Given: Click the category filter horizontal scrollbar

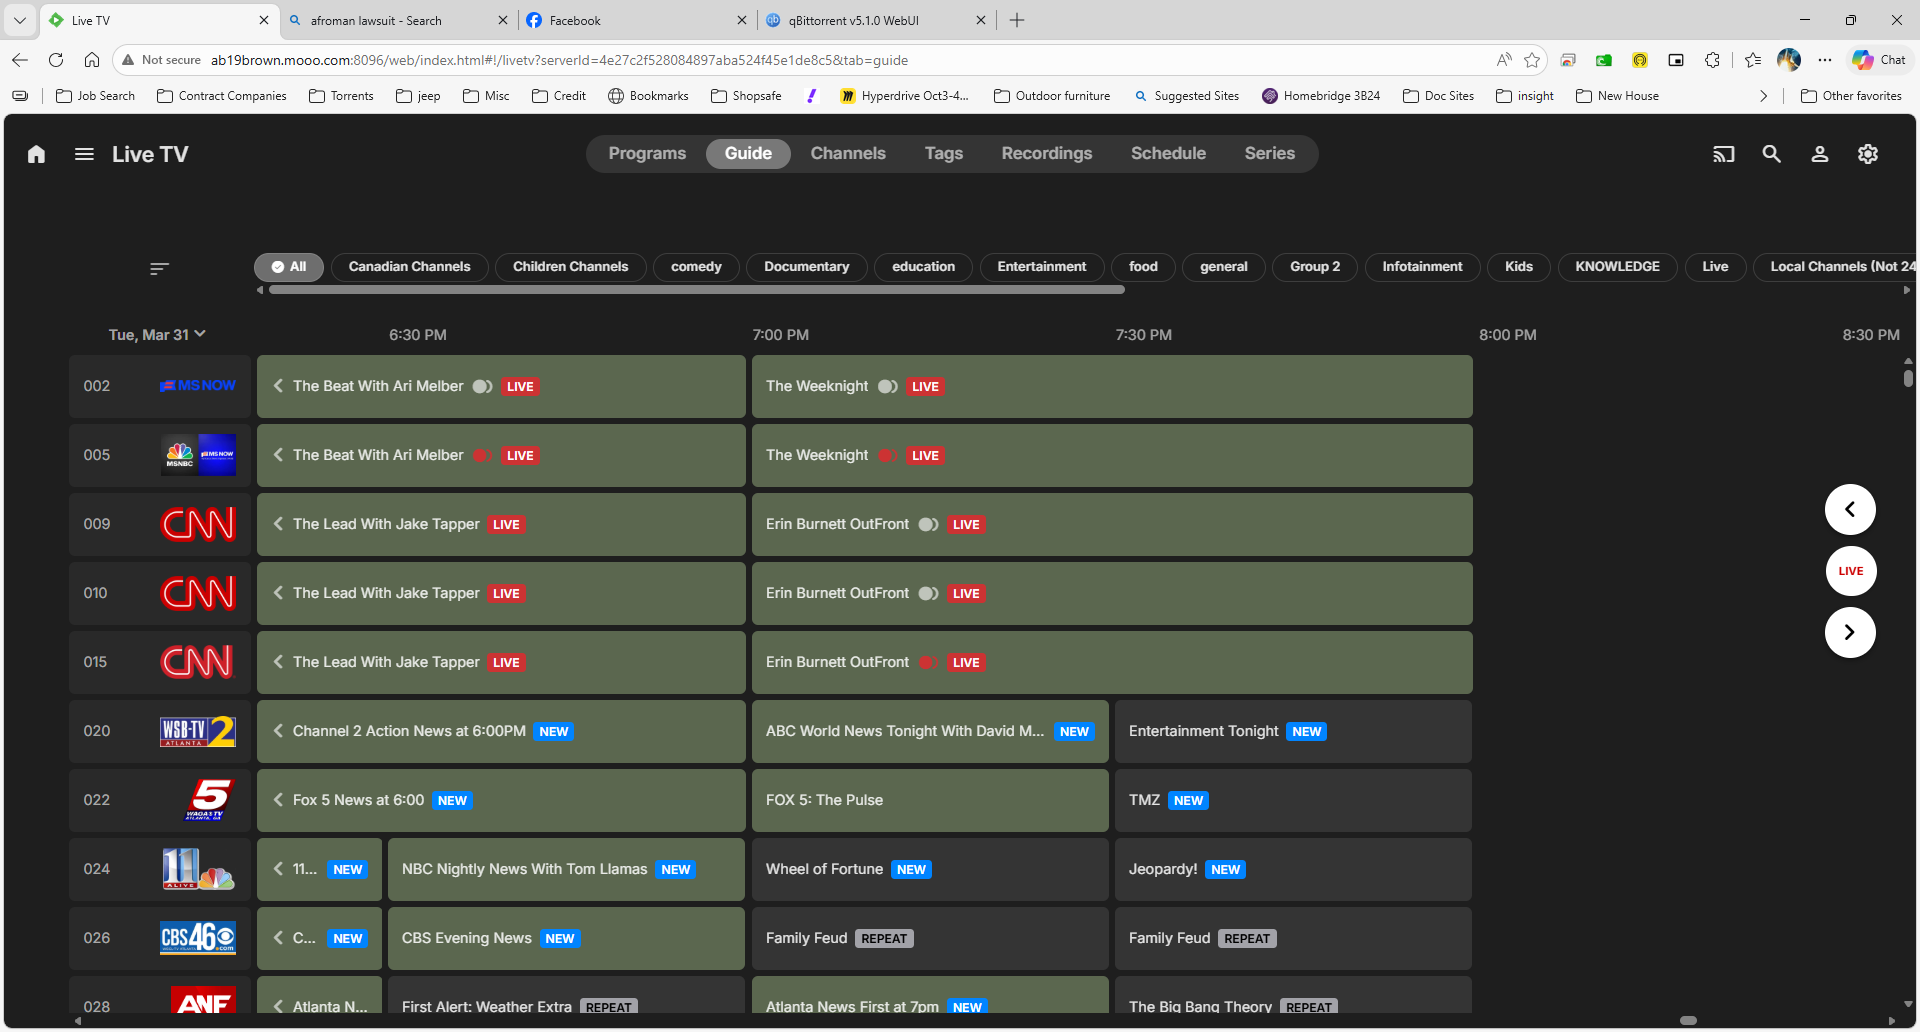Looking at the screenshot, I should (x=696, y=290).
